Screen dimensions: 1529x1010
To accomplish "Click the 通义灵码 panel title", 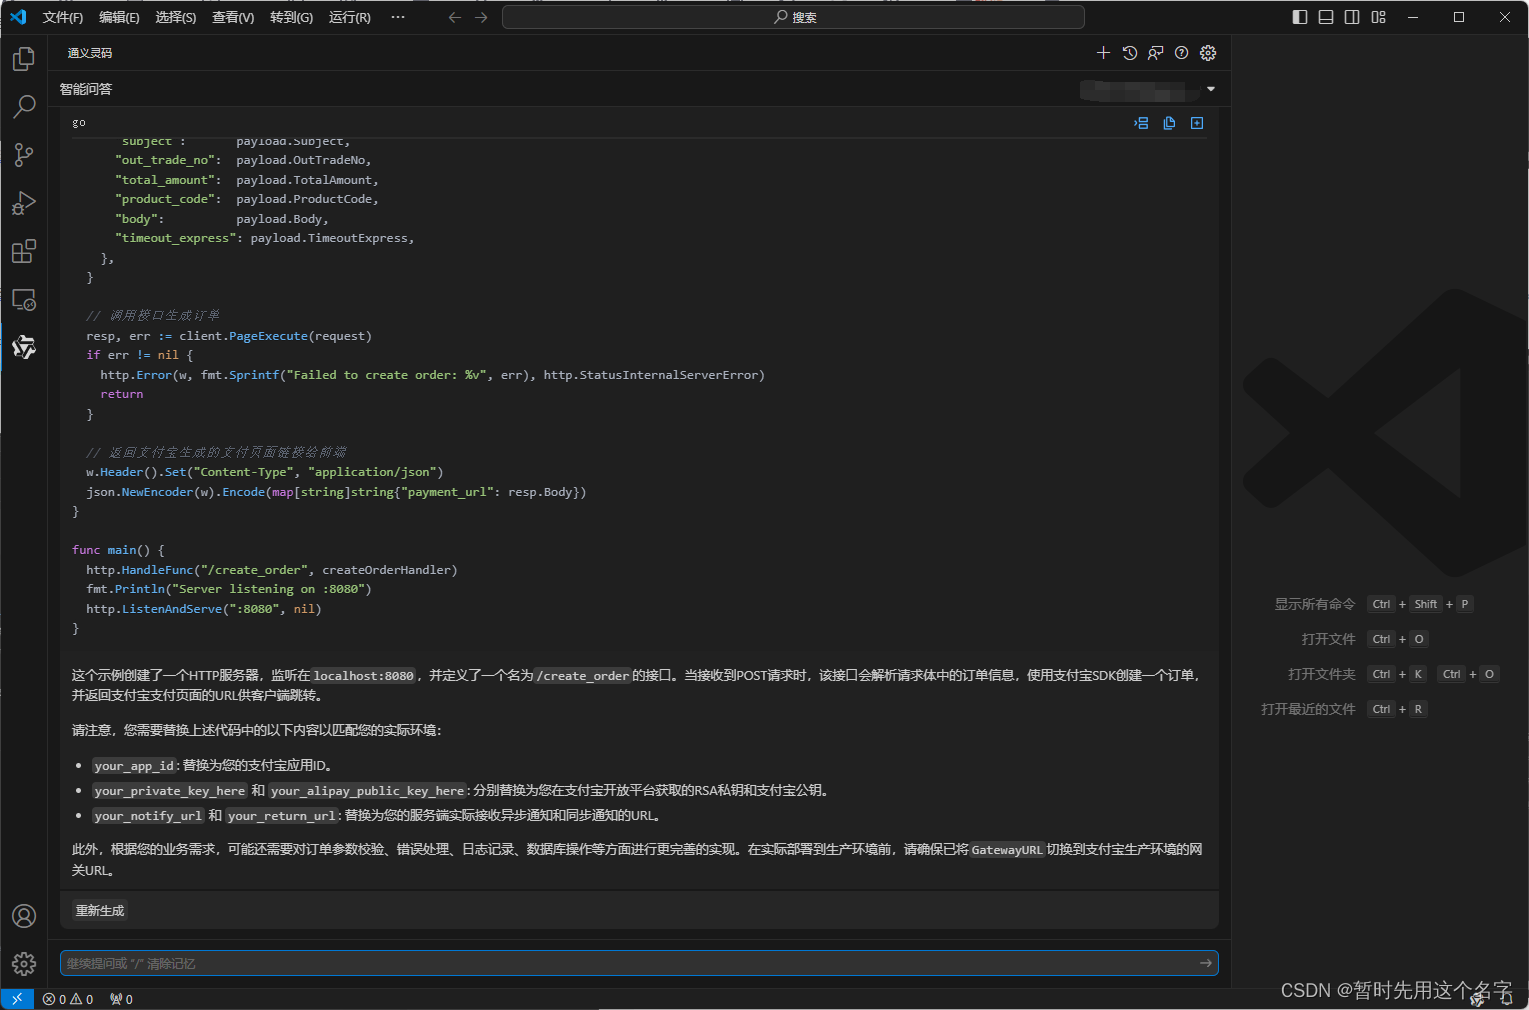I will (x=90, y=53).
